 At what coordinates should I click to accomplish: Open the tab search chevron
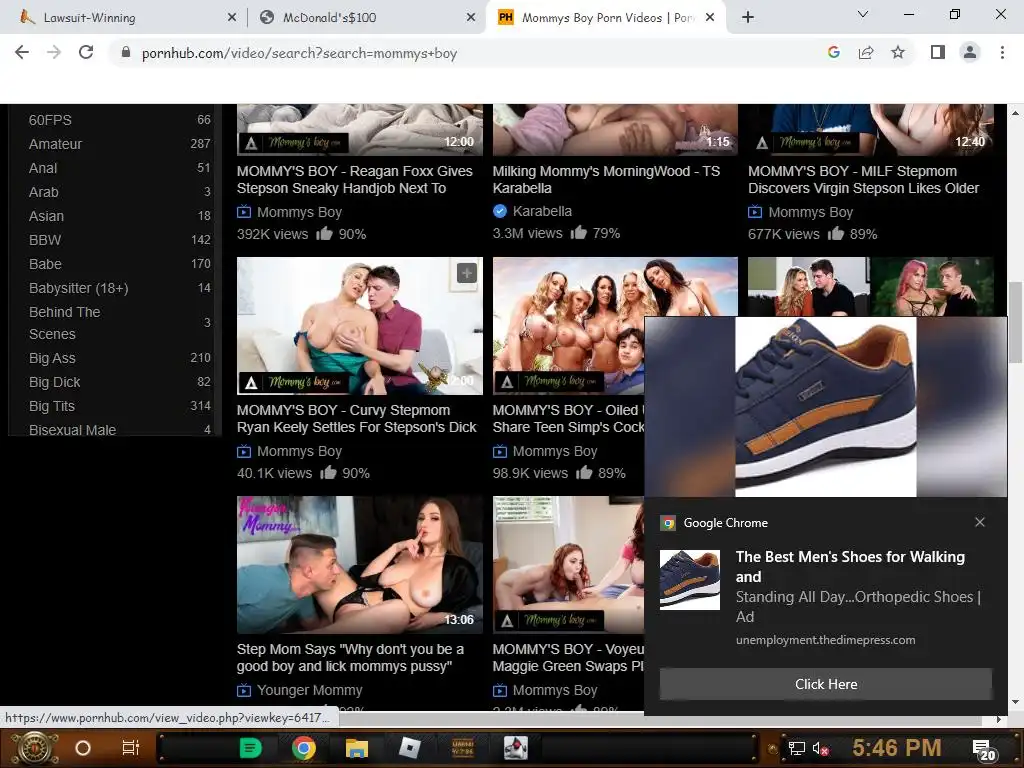862,14
